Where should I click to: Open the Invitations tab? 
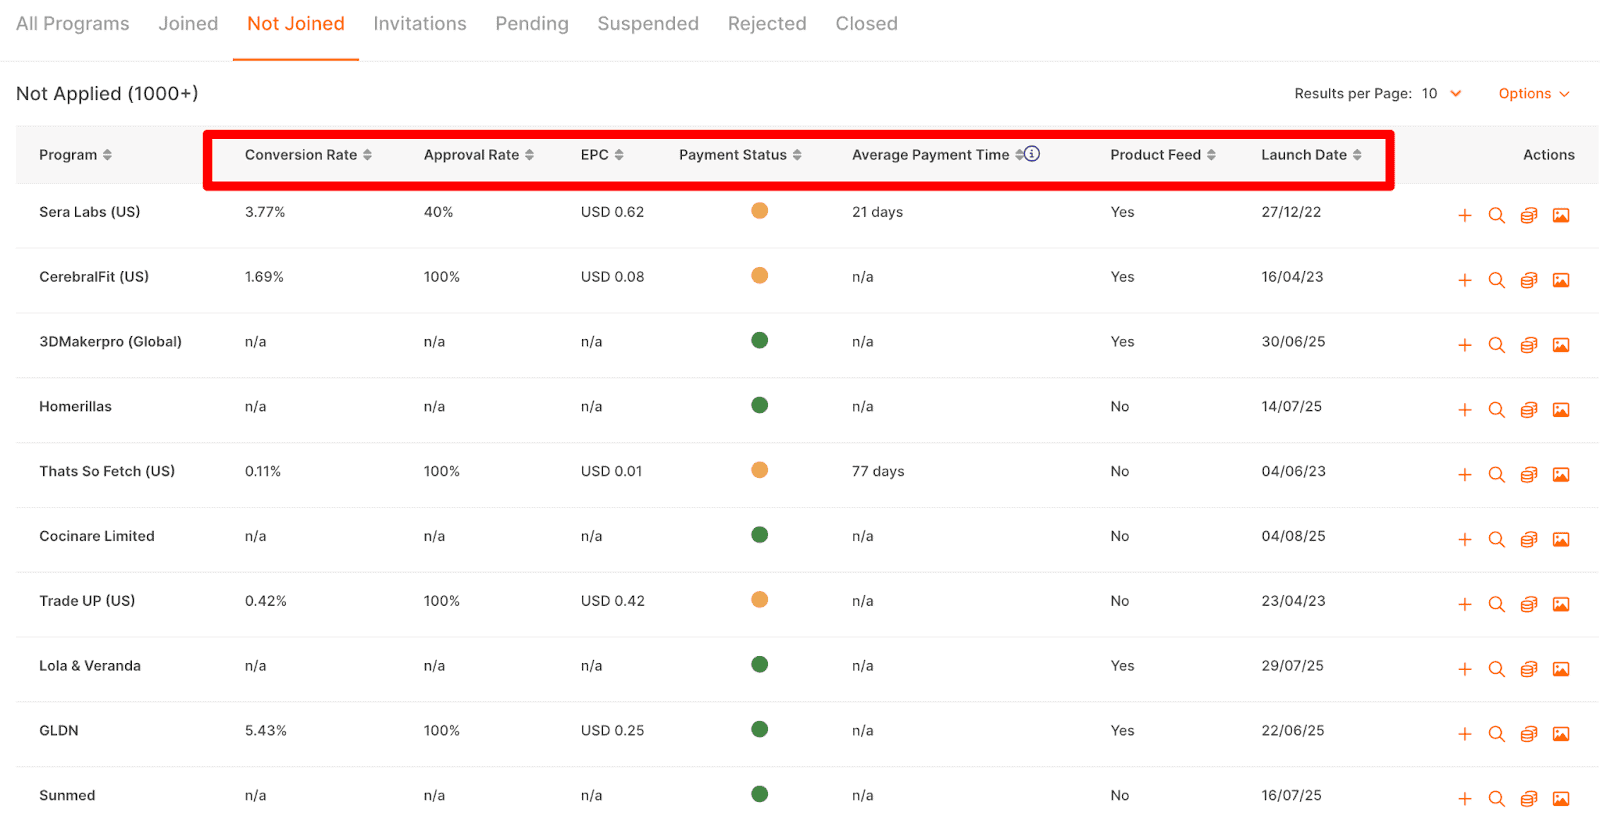click(420, 23)
